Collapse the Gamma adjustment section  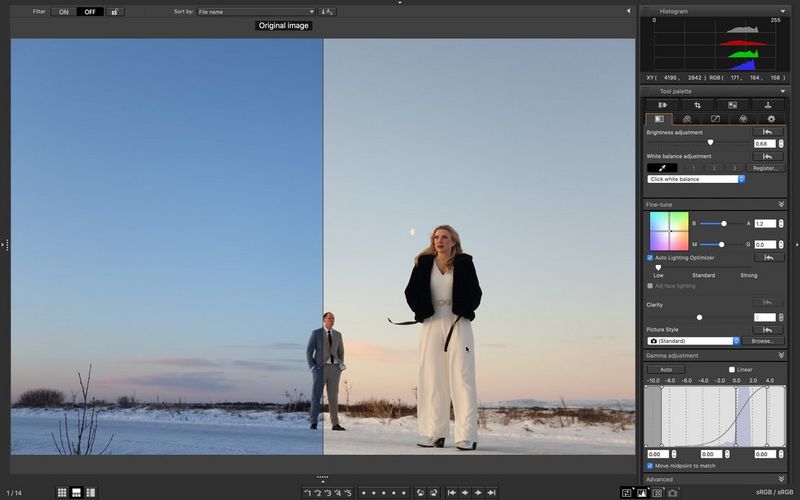tap(781, 355)
